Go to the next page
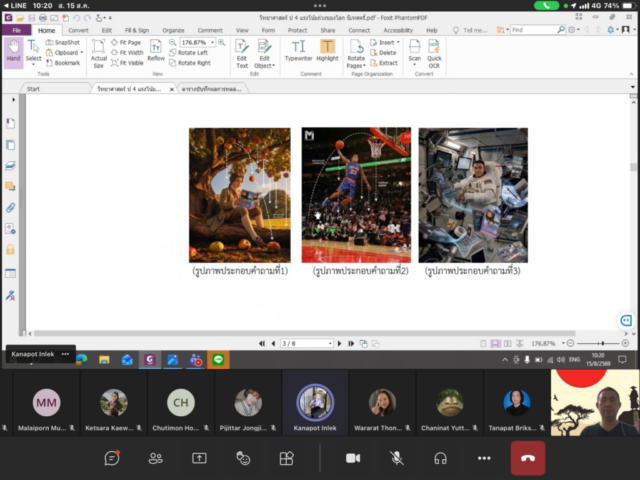This screenshot has width=640, height=480. tap(339, 344)
